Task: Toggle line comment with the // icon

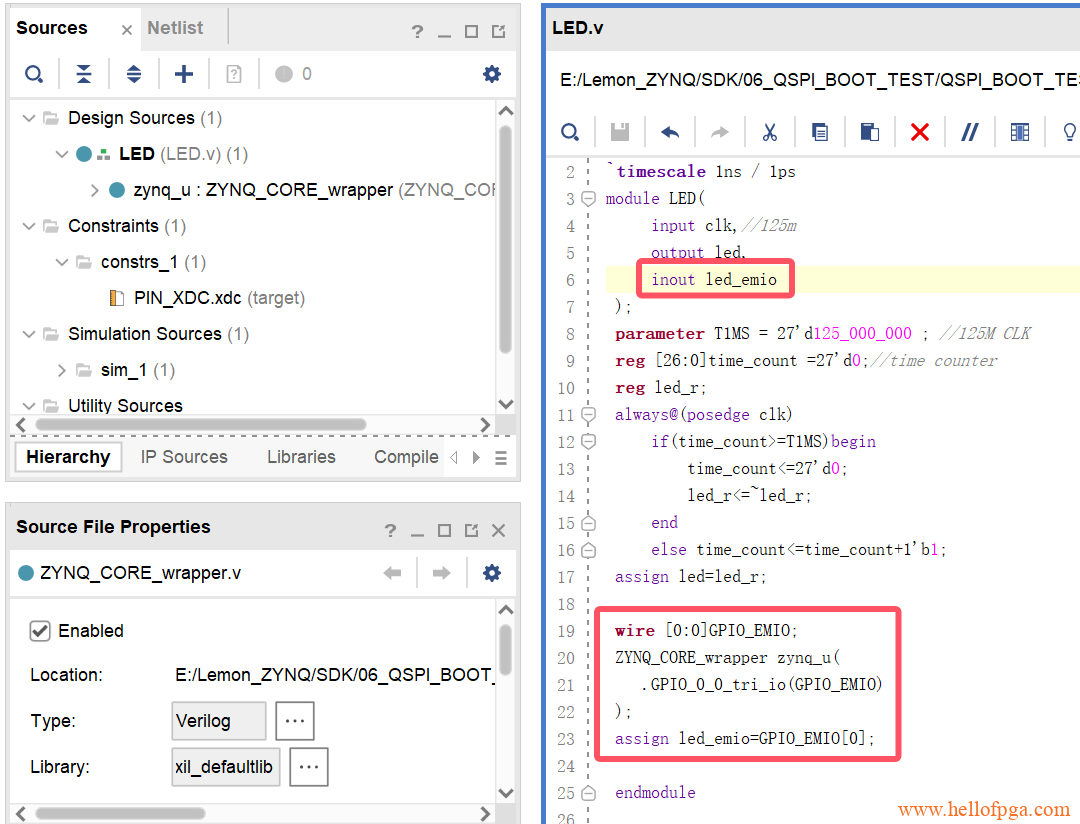Action: (x=969, y=132)
